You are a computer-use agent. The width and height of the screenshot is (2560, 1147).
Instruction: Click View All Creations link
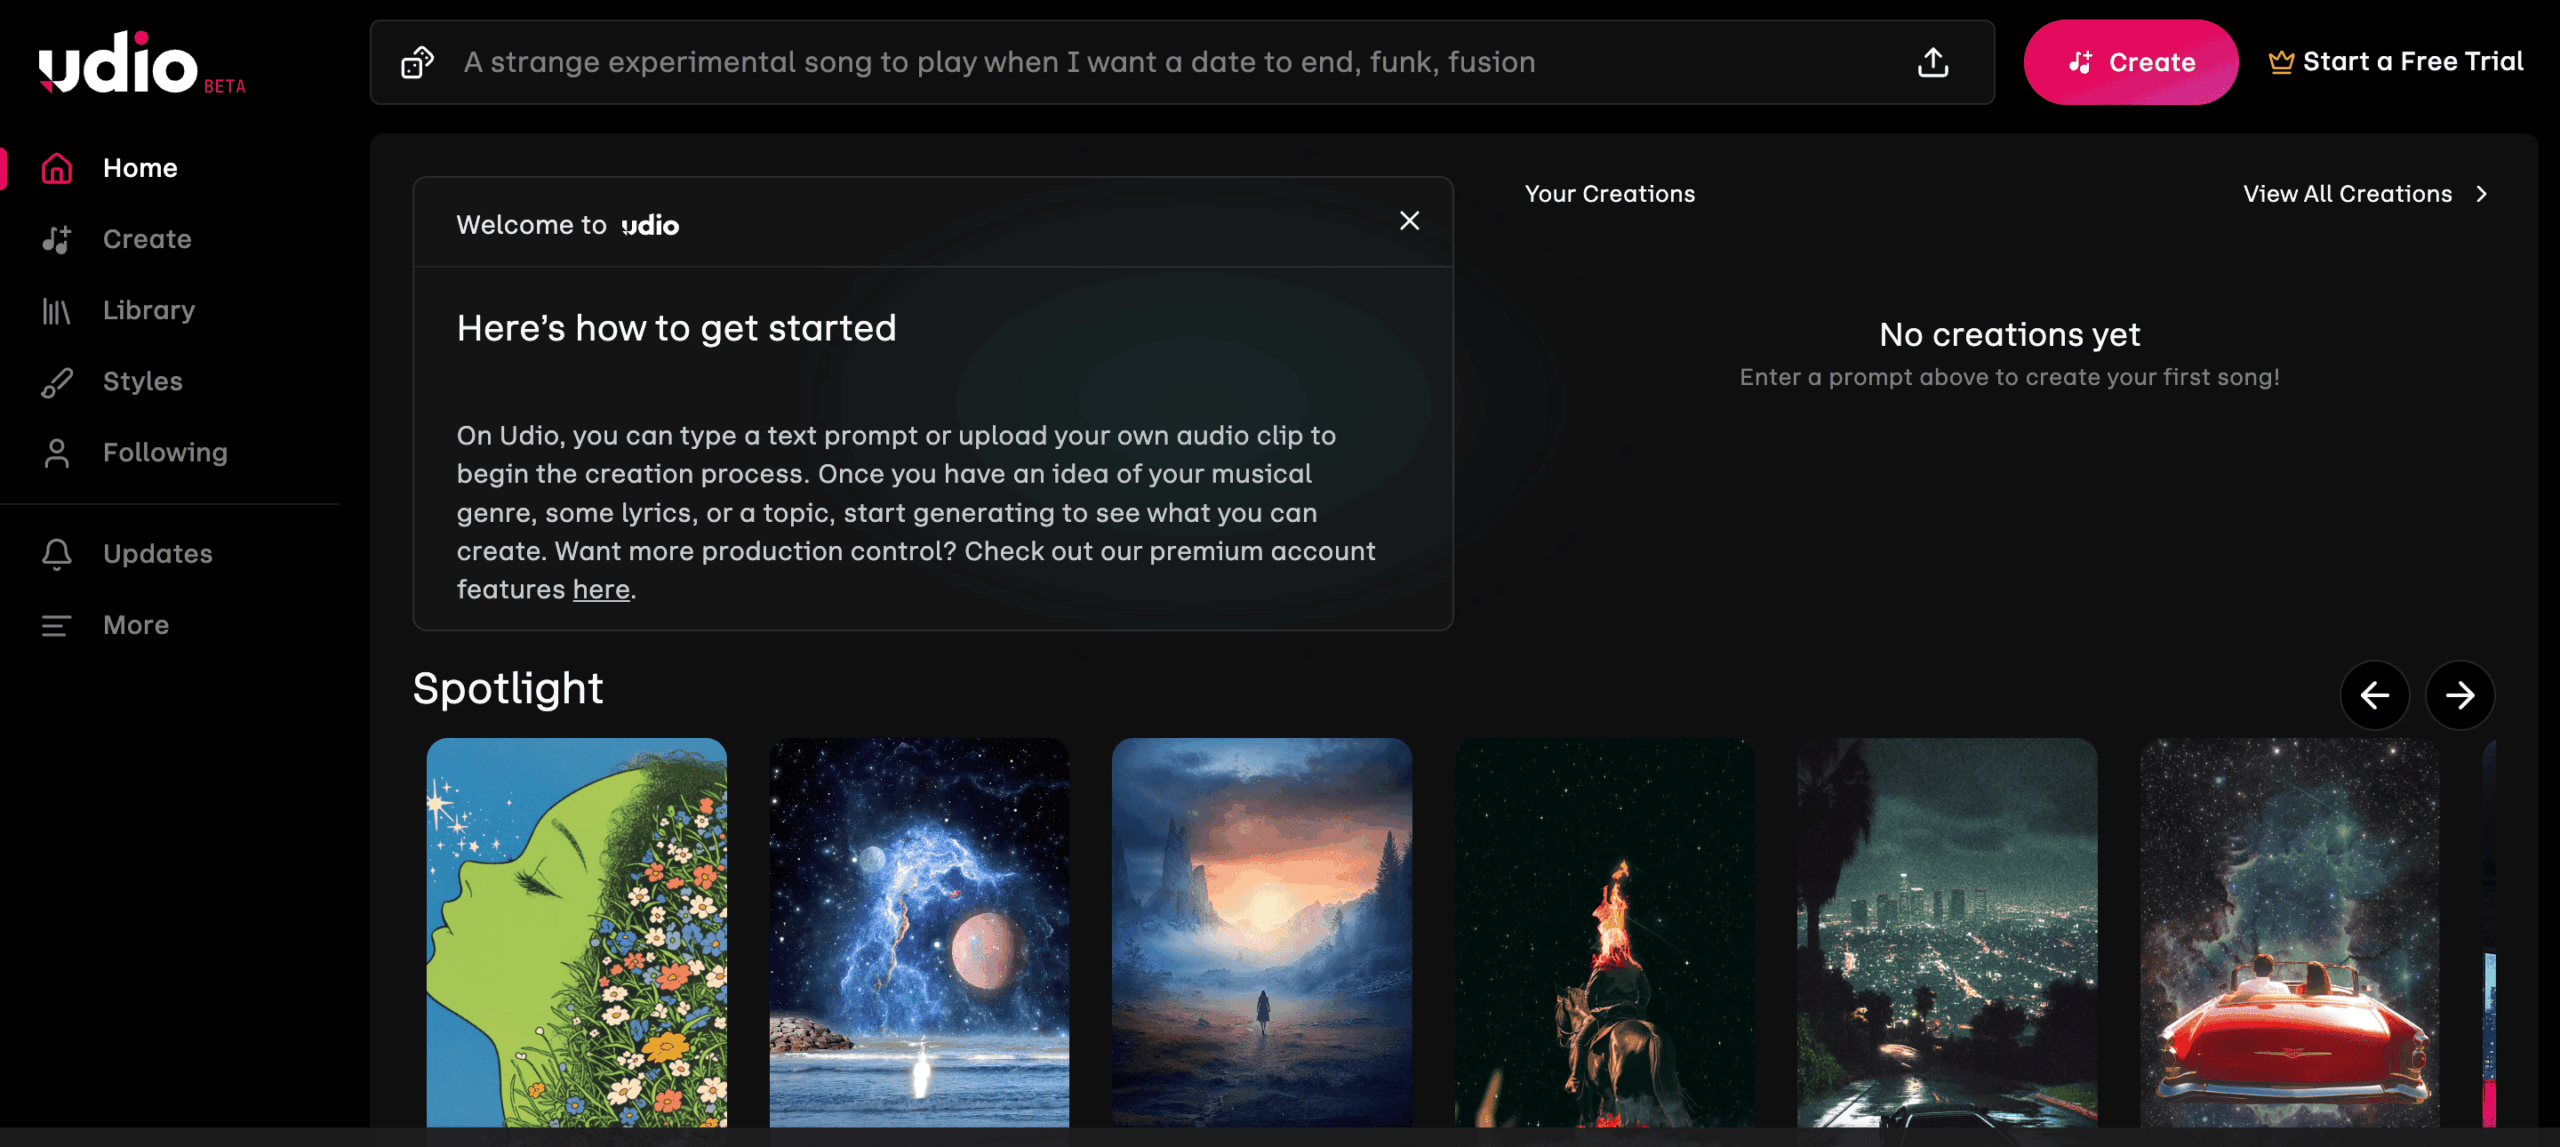pyautogui.click(x=2347, y=194)
